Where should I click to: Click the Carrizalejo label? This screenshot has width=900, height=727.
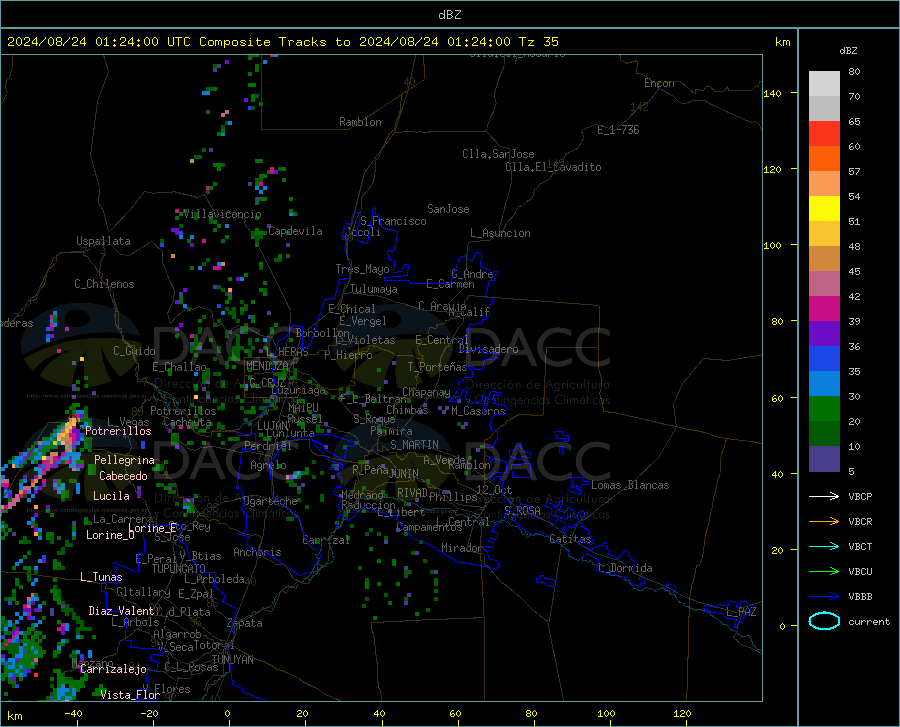pos(113,669)
